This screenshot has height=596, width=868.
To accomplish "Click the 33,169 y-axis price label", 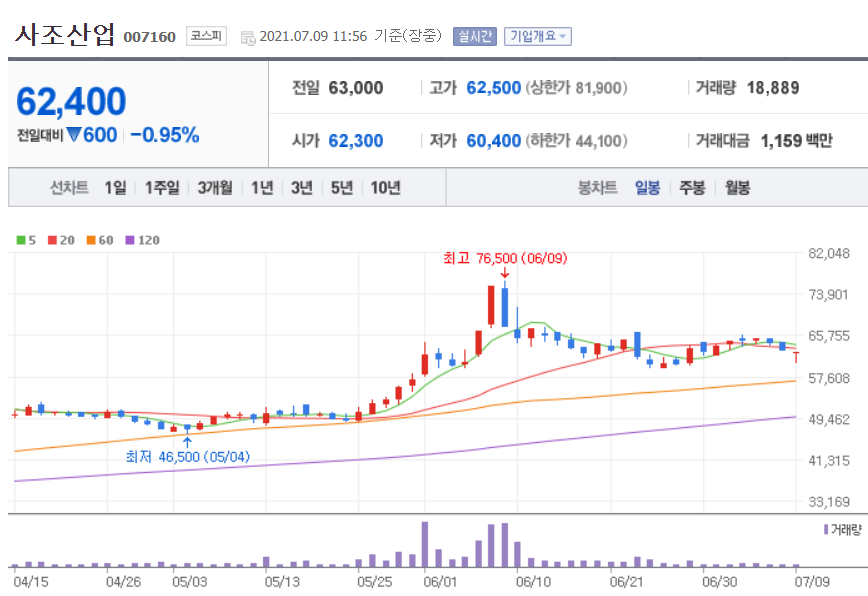I will (x=829, y=502).
